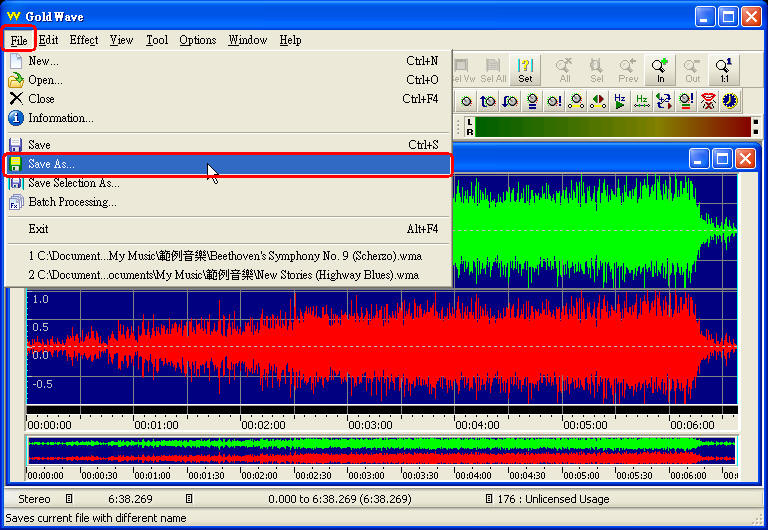The width and height of the screenshot is (768, 530).
Task: Click the overview waveform strip at bottom
Action: [x=380, y=451]
